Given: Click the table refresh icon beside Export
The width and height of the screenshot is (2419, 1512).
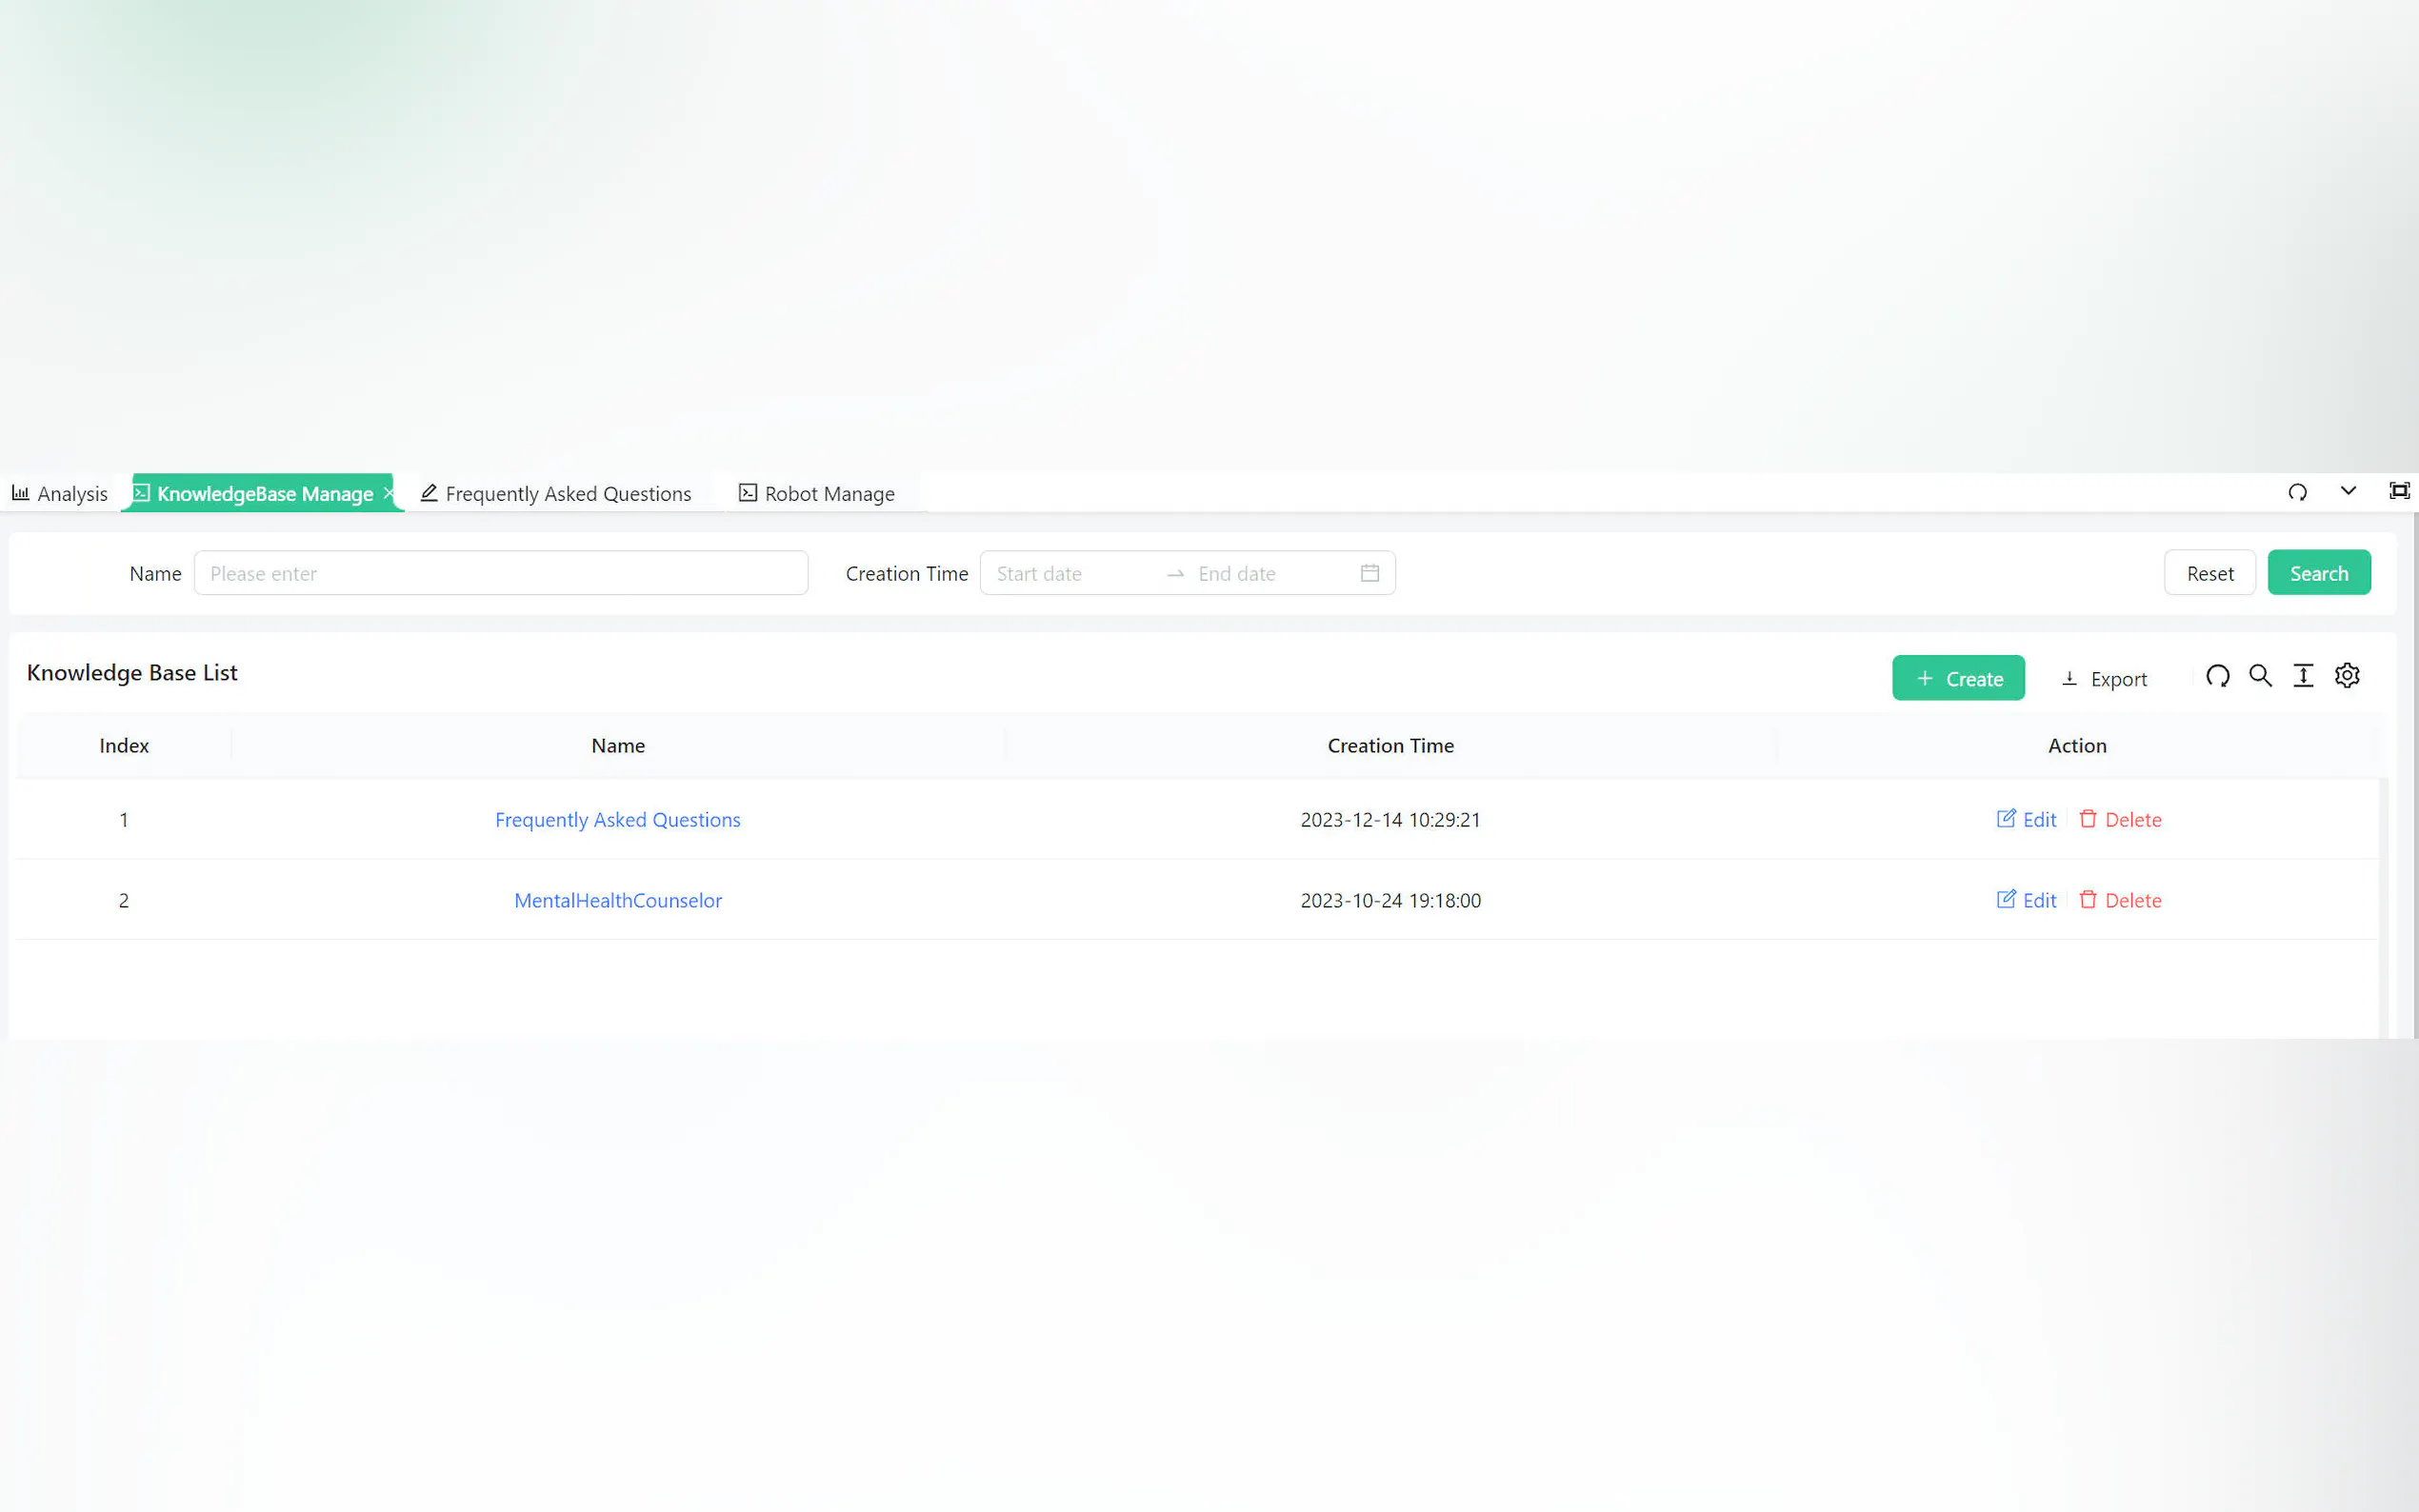Looking at the screenshot, I should tap(2217, 677).
